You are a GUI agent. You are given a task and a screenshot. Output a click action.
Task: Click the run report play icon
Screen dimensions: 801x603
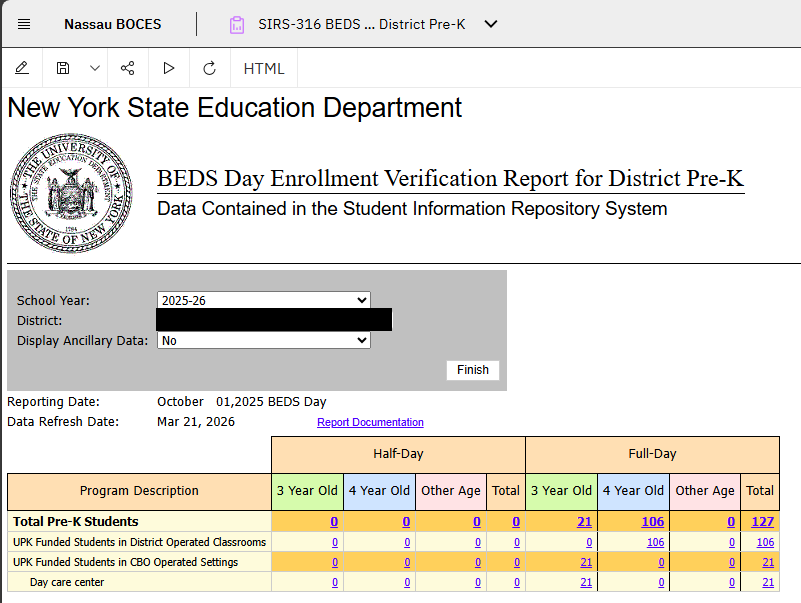click(169, 68)
